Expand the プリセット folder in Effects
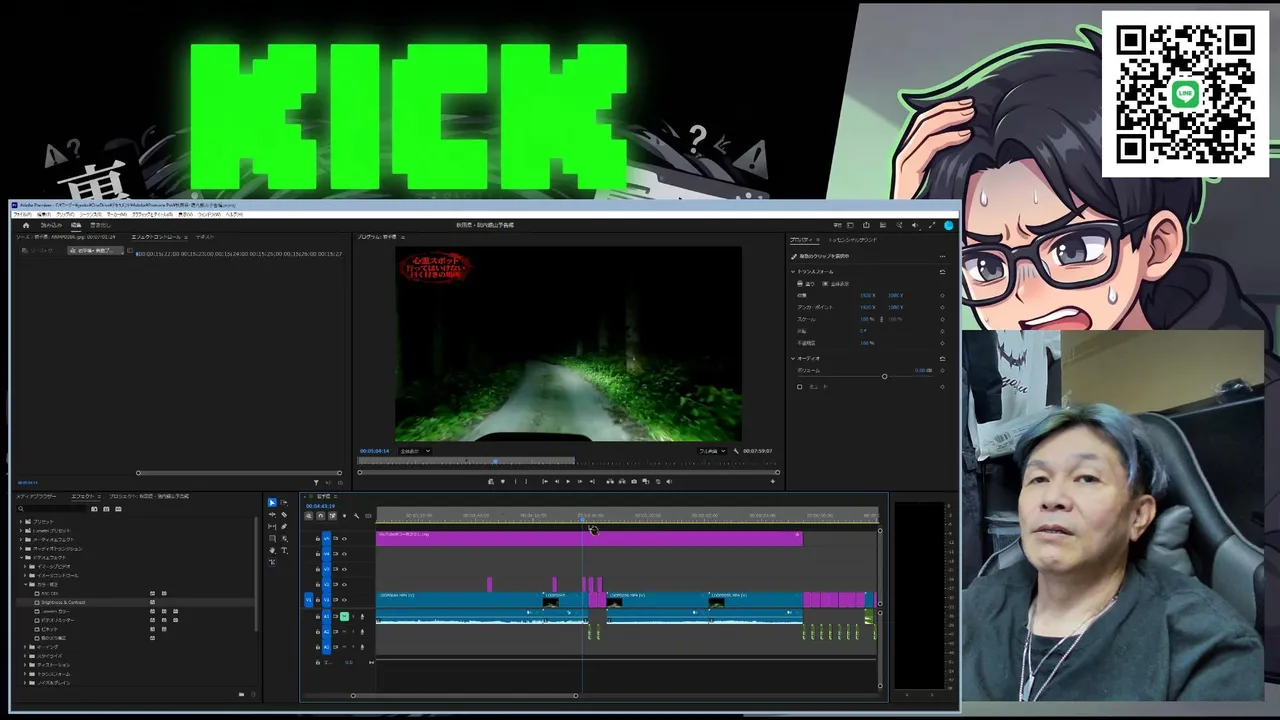The width and height of the screenshot is (1280, 720). [x=21, y=521]
